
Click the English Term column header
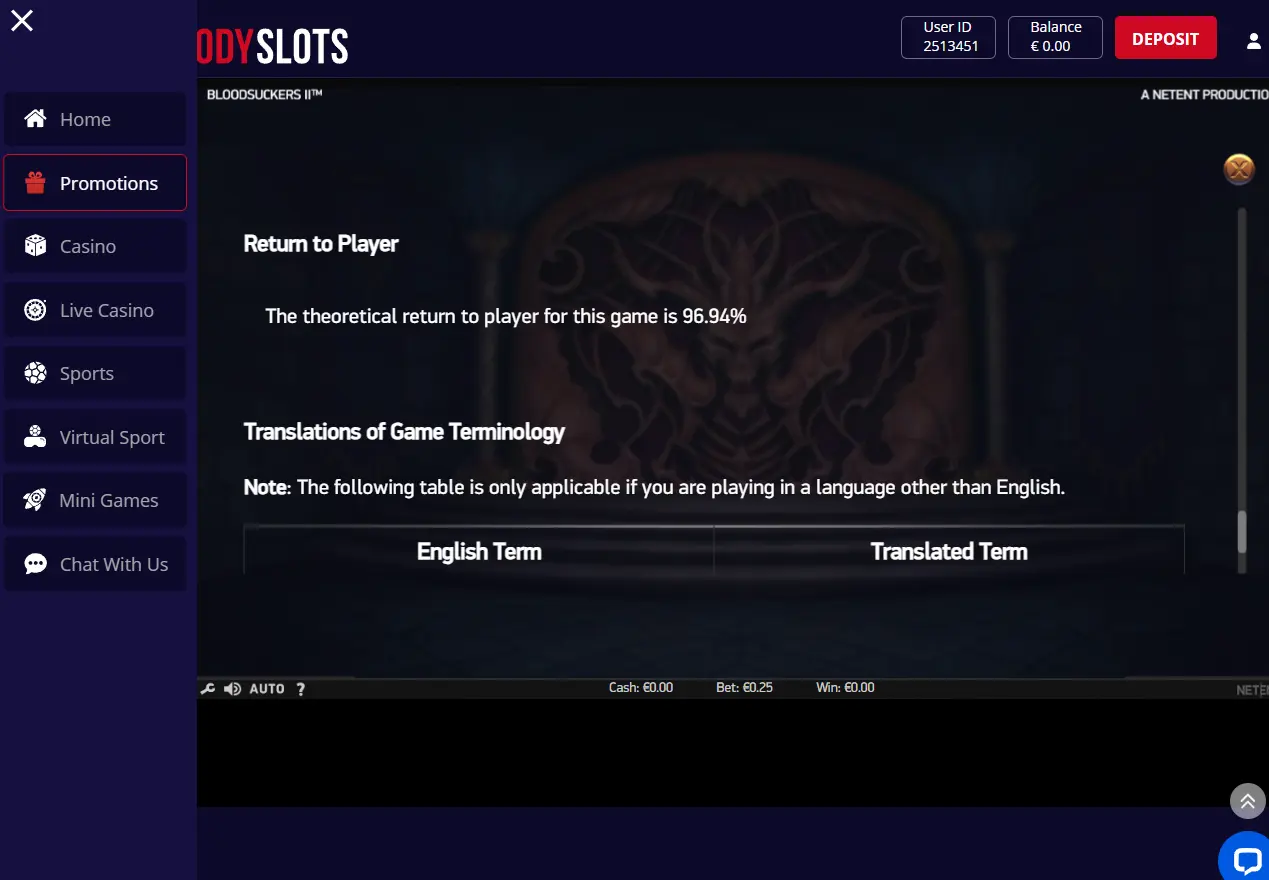click(479, 552)
